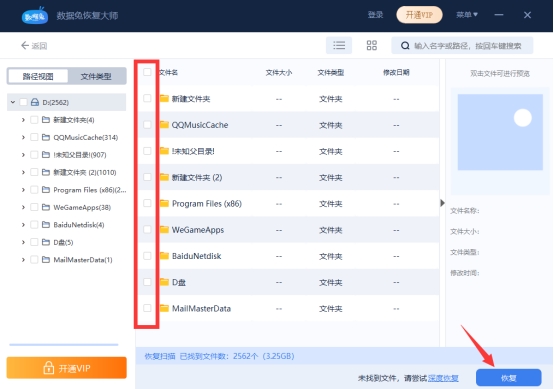The height and width of the screenshot is (389, 554).
Task: Switch to grid view icon
Action: pos(371,45)
